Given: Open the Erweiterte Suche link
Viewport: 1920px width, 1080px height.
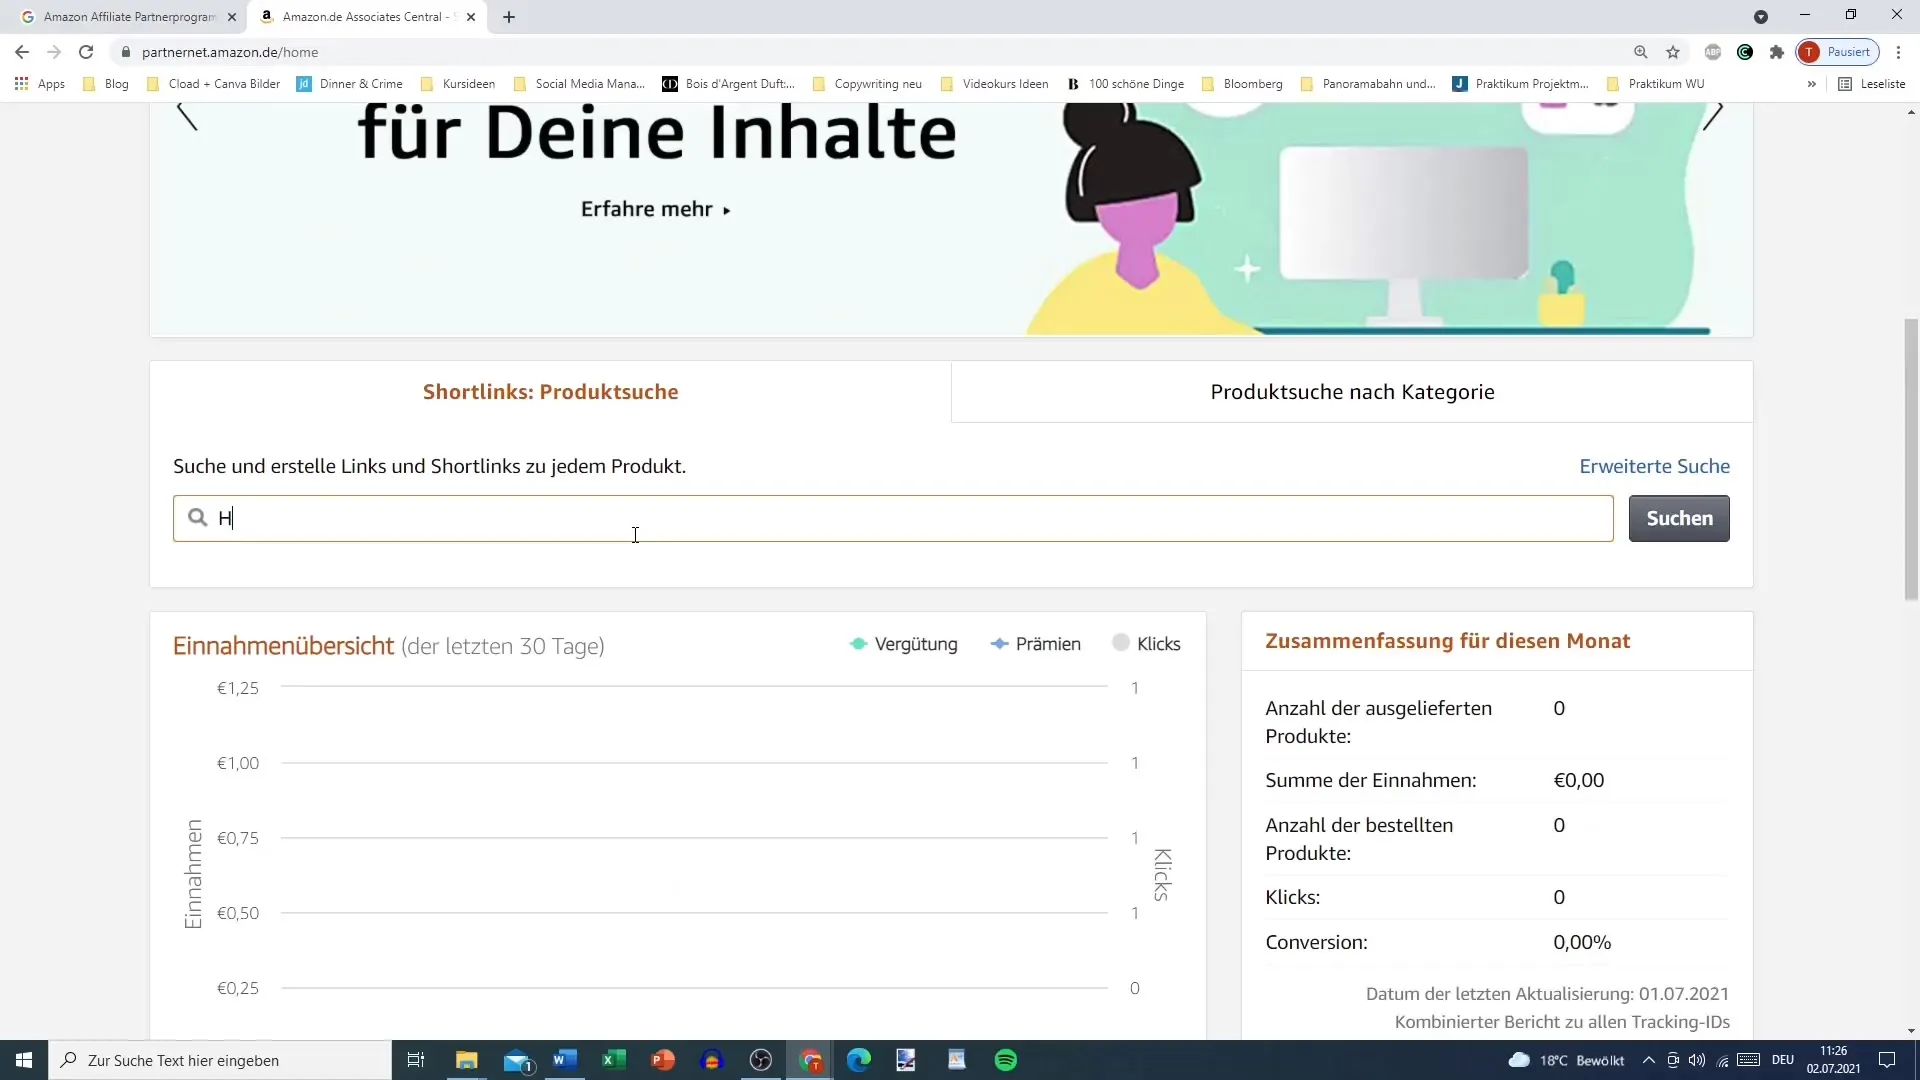Looking at the screenshot, I should point(1655,466).
